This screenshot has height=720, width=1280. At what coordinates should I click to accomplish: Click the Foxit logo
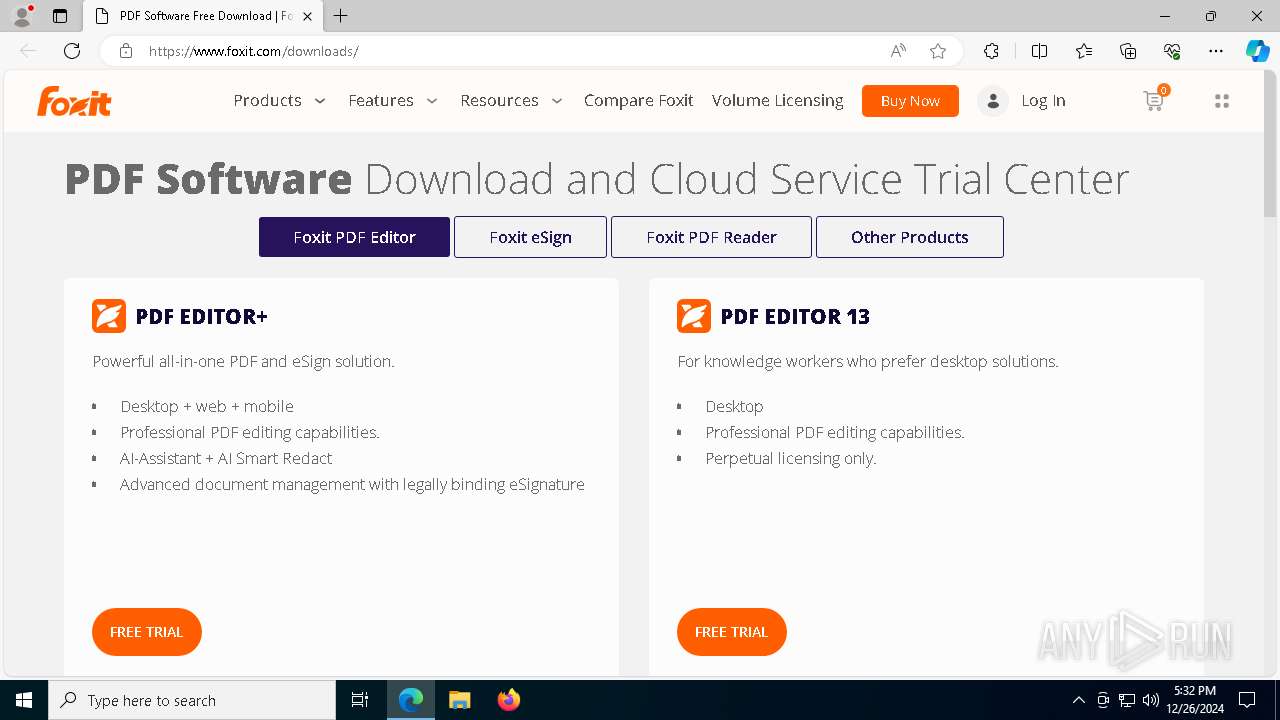click(x=74, y=101)
